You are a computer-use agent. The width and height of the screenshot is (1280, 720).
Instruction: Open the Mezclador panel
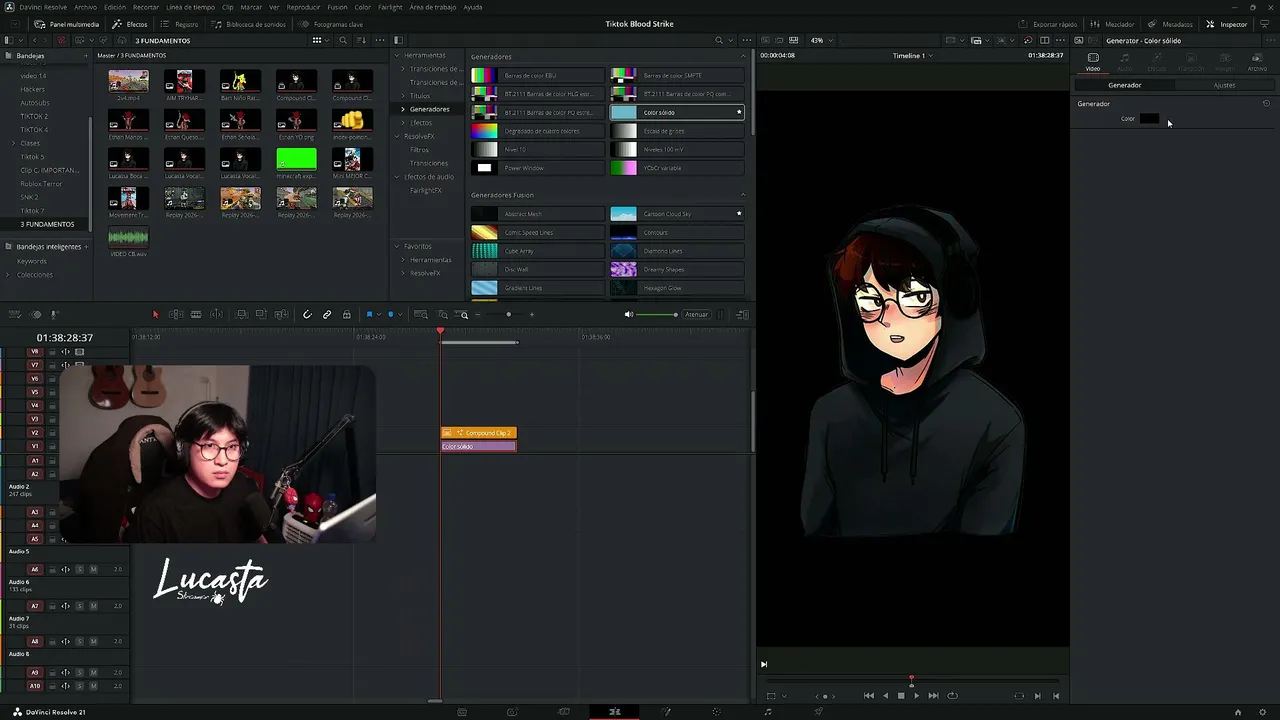pos(1113,24)
